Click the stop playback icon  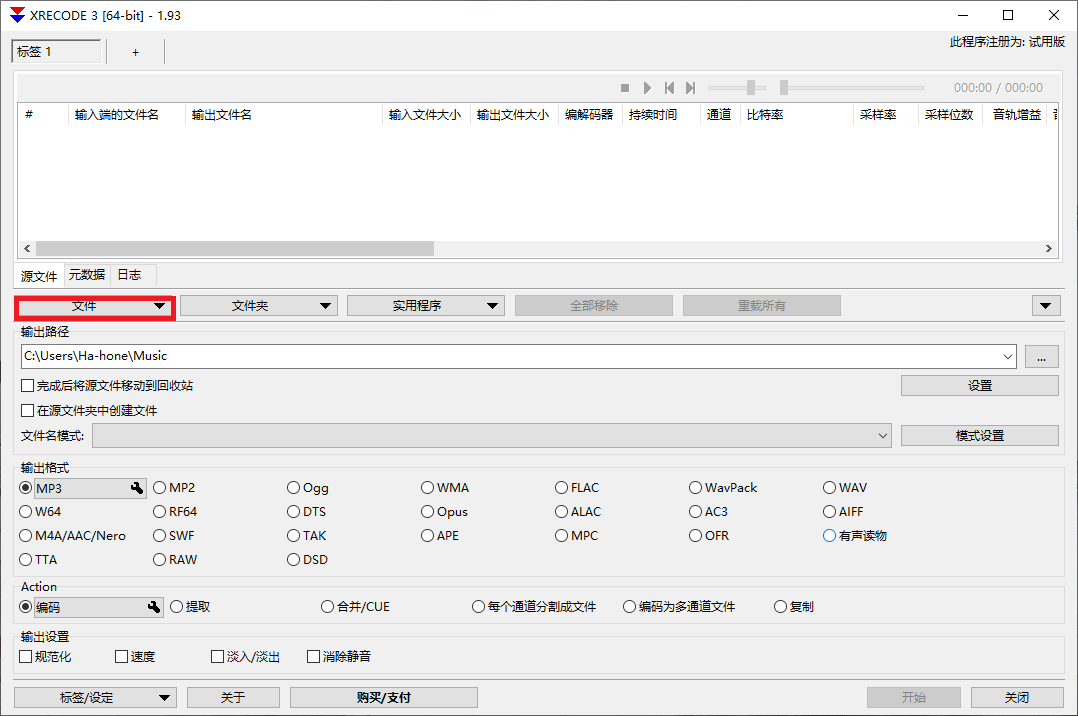625,88
